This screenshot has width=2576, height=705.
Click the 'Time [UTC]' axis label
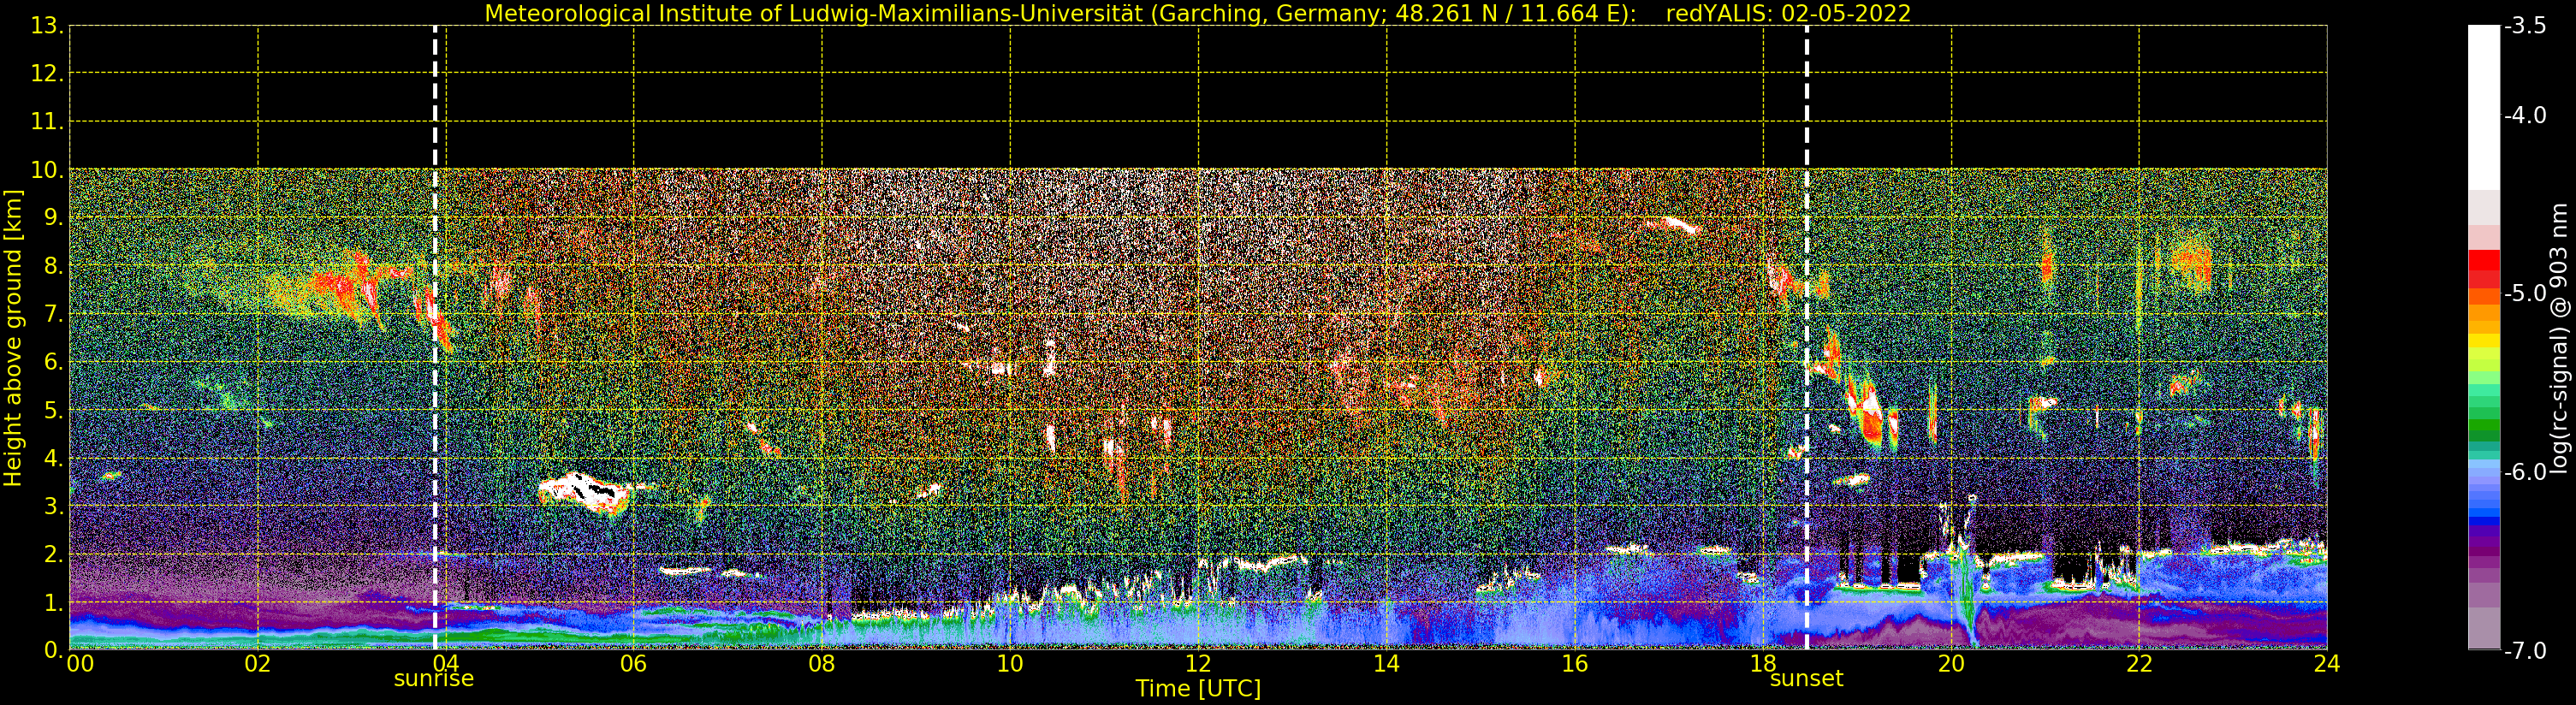coord(1198,689)
